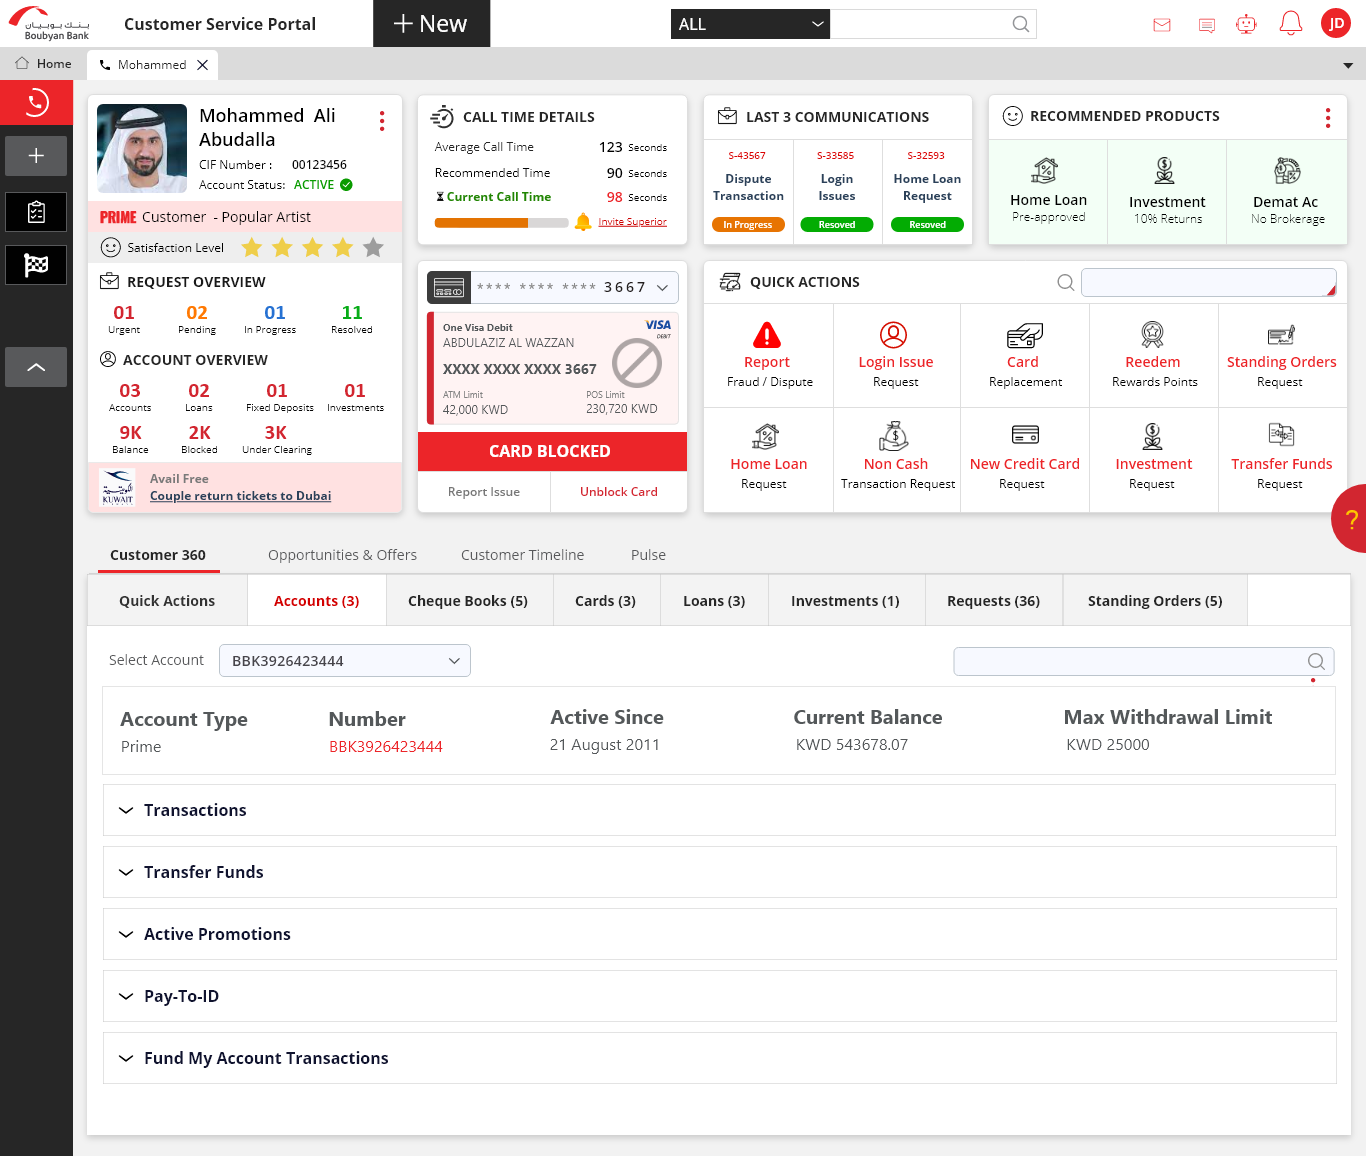Click the Redeem Rewards Points action
Screen dimensions: 1366x1156
tap(1153, 355)
